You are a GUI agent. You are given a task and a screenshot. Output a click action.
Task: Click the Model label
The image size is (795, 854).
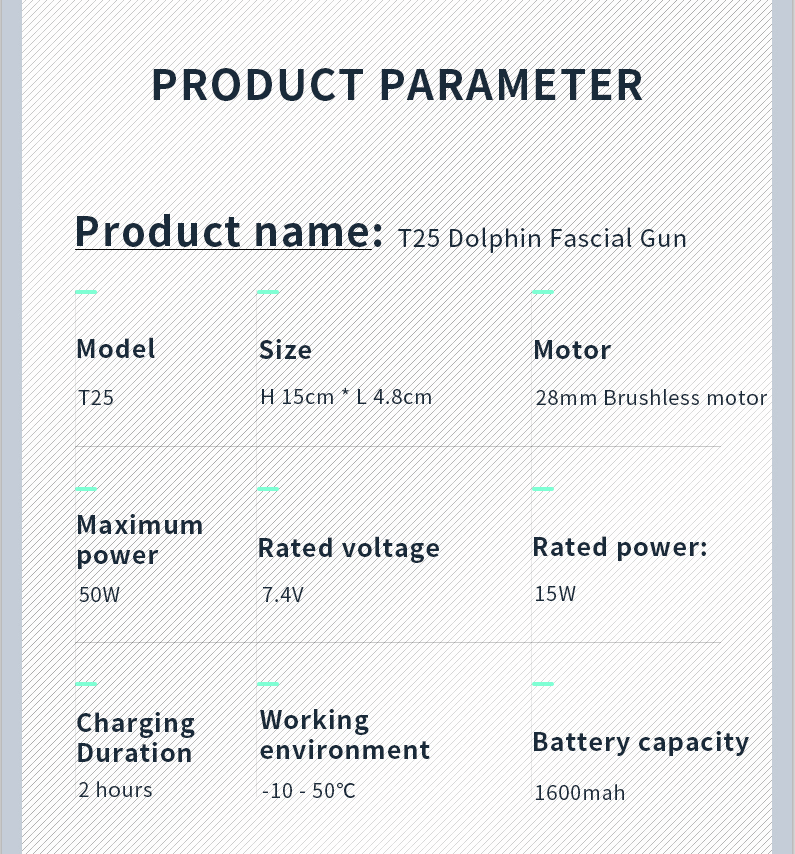pos(116,349)
